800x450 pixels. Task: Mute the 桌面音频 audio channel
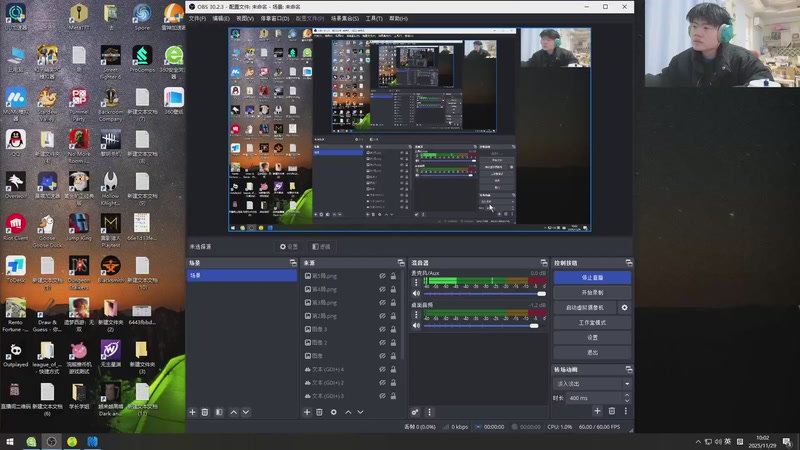tap(416, 325)
